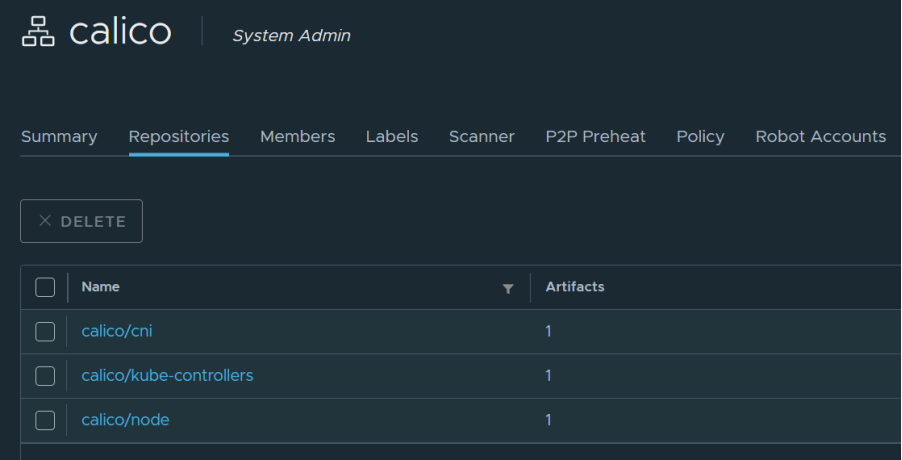This screenshot has width=902, height=460.
Task: Toggle the select-all repositories checkbox
Action: pyautogui.click(x=45, y=287)
